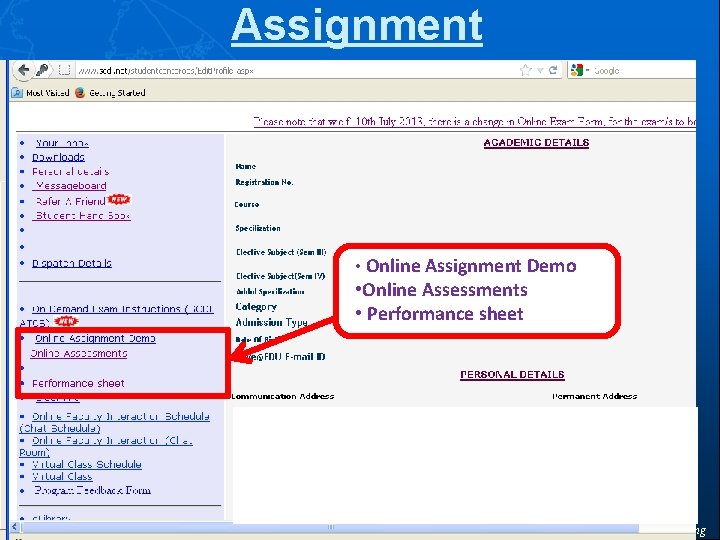Open Personal details in sidebar

[70, 171]
